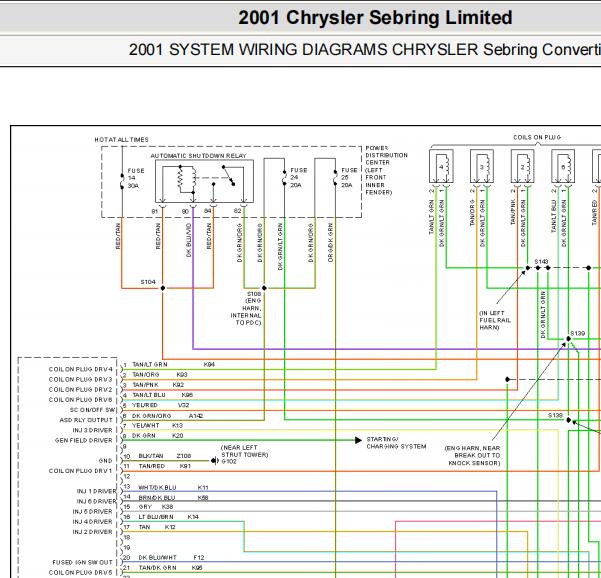Click the 'INJ 2 DRIVER' pin label
601x578 pixels.
click(93, 532)
